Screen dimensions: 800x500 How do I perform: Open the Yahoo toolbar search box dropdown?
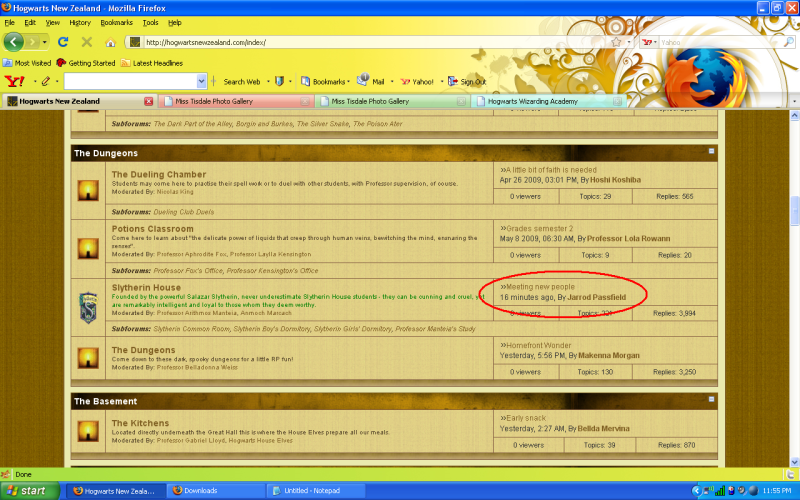(201, 81)
